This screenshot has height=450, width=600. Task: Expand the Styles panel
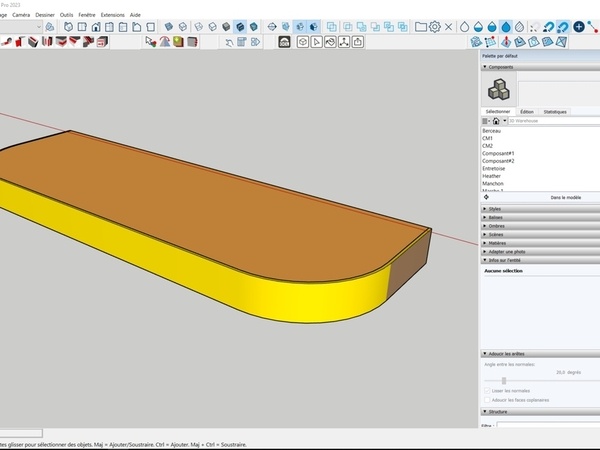pyautogui.click(x=494, y=208)
